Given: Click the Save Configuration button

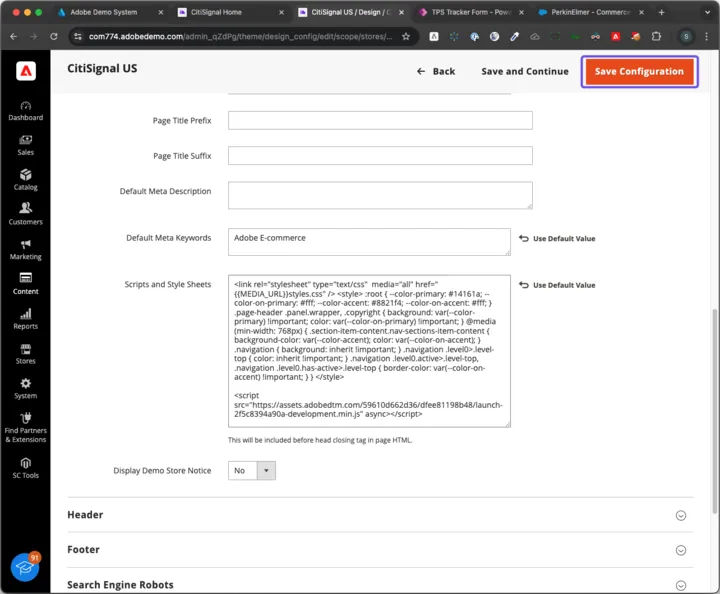Looking at the screenshot, I should 639,72.
